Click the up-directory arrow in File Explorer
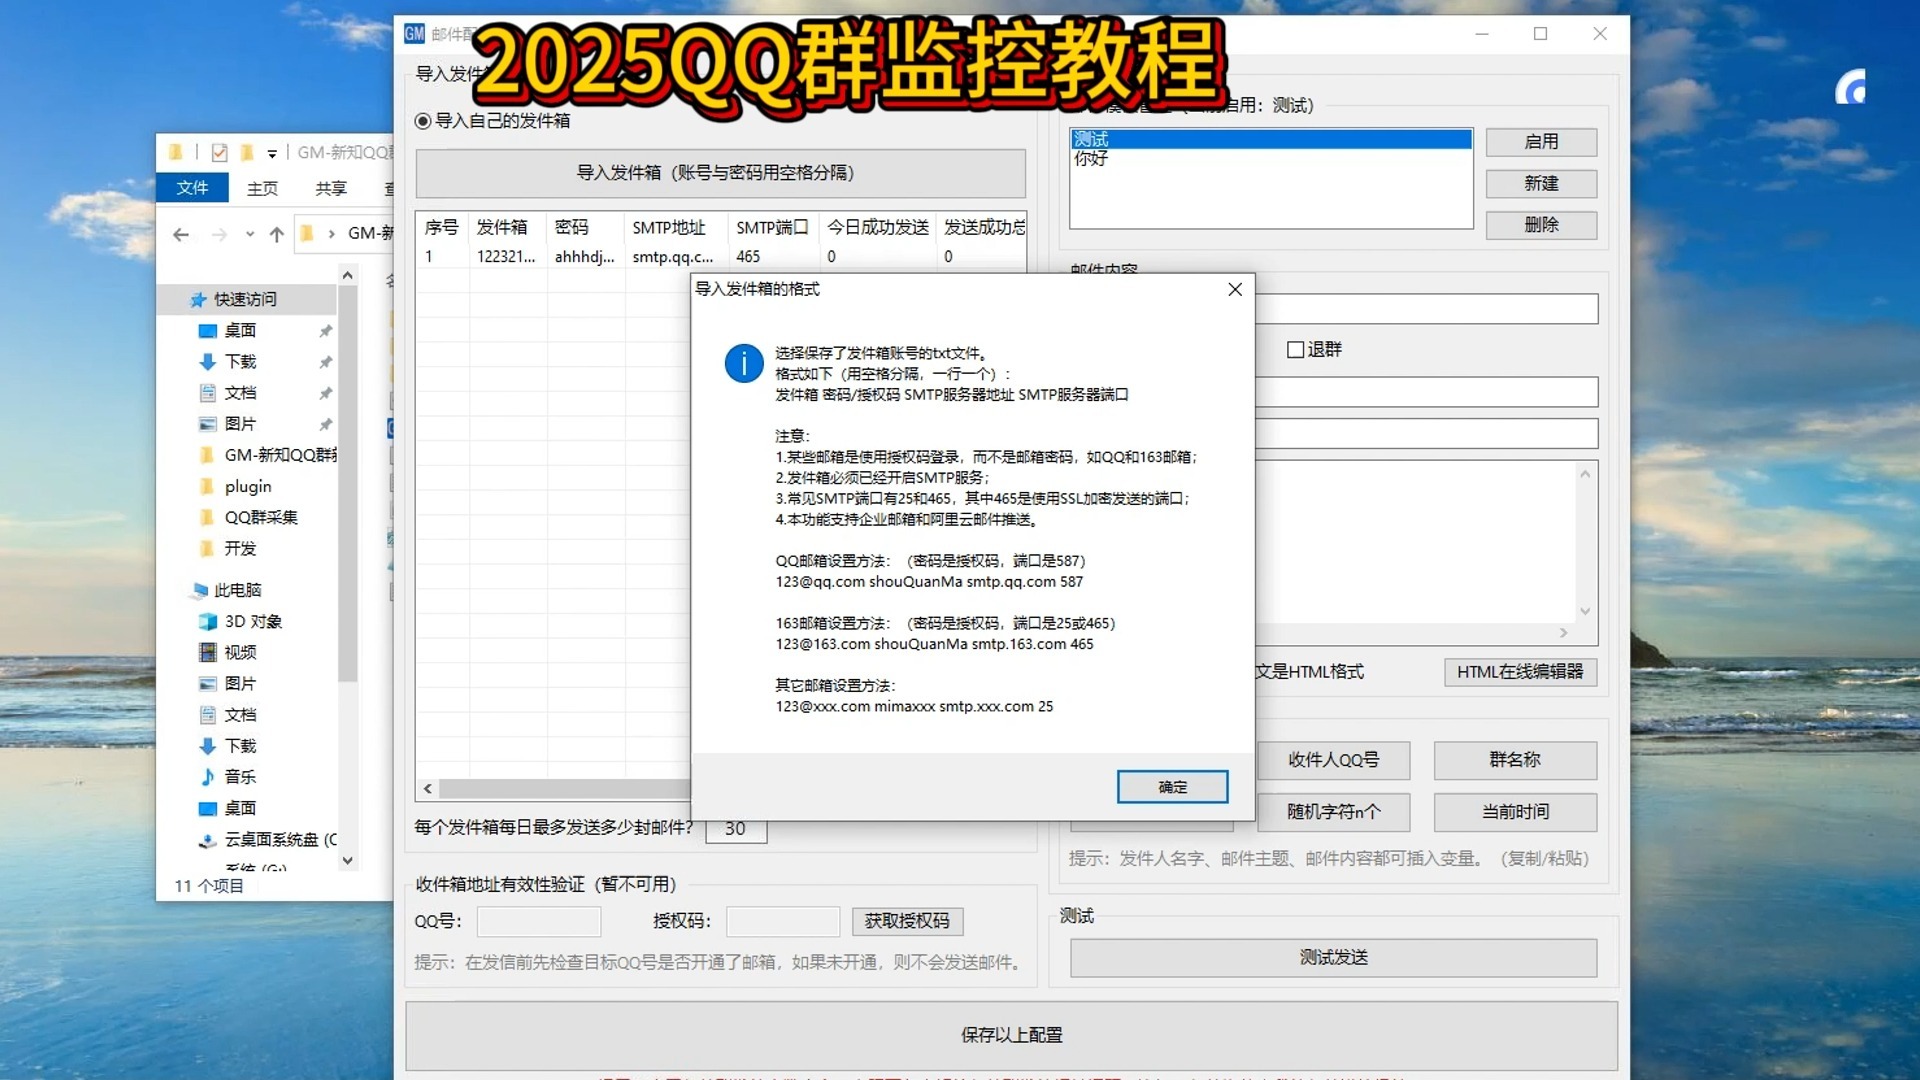This screenshot has height=1080, width=1920. (x=277, y=234)
